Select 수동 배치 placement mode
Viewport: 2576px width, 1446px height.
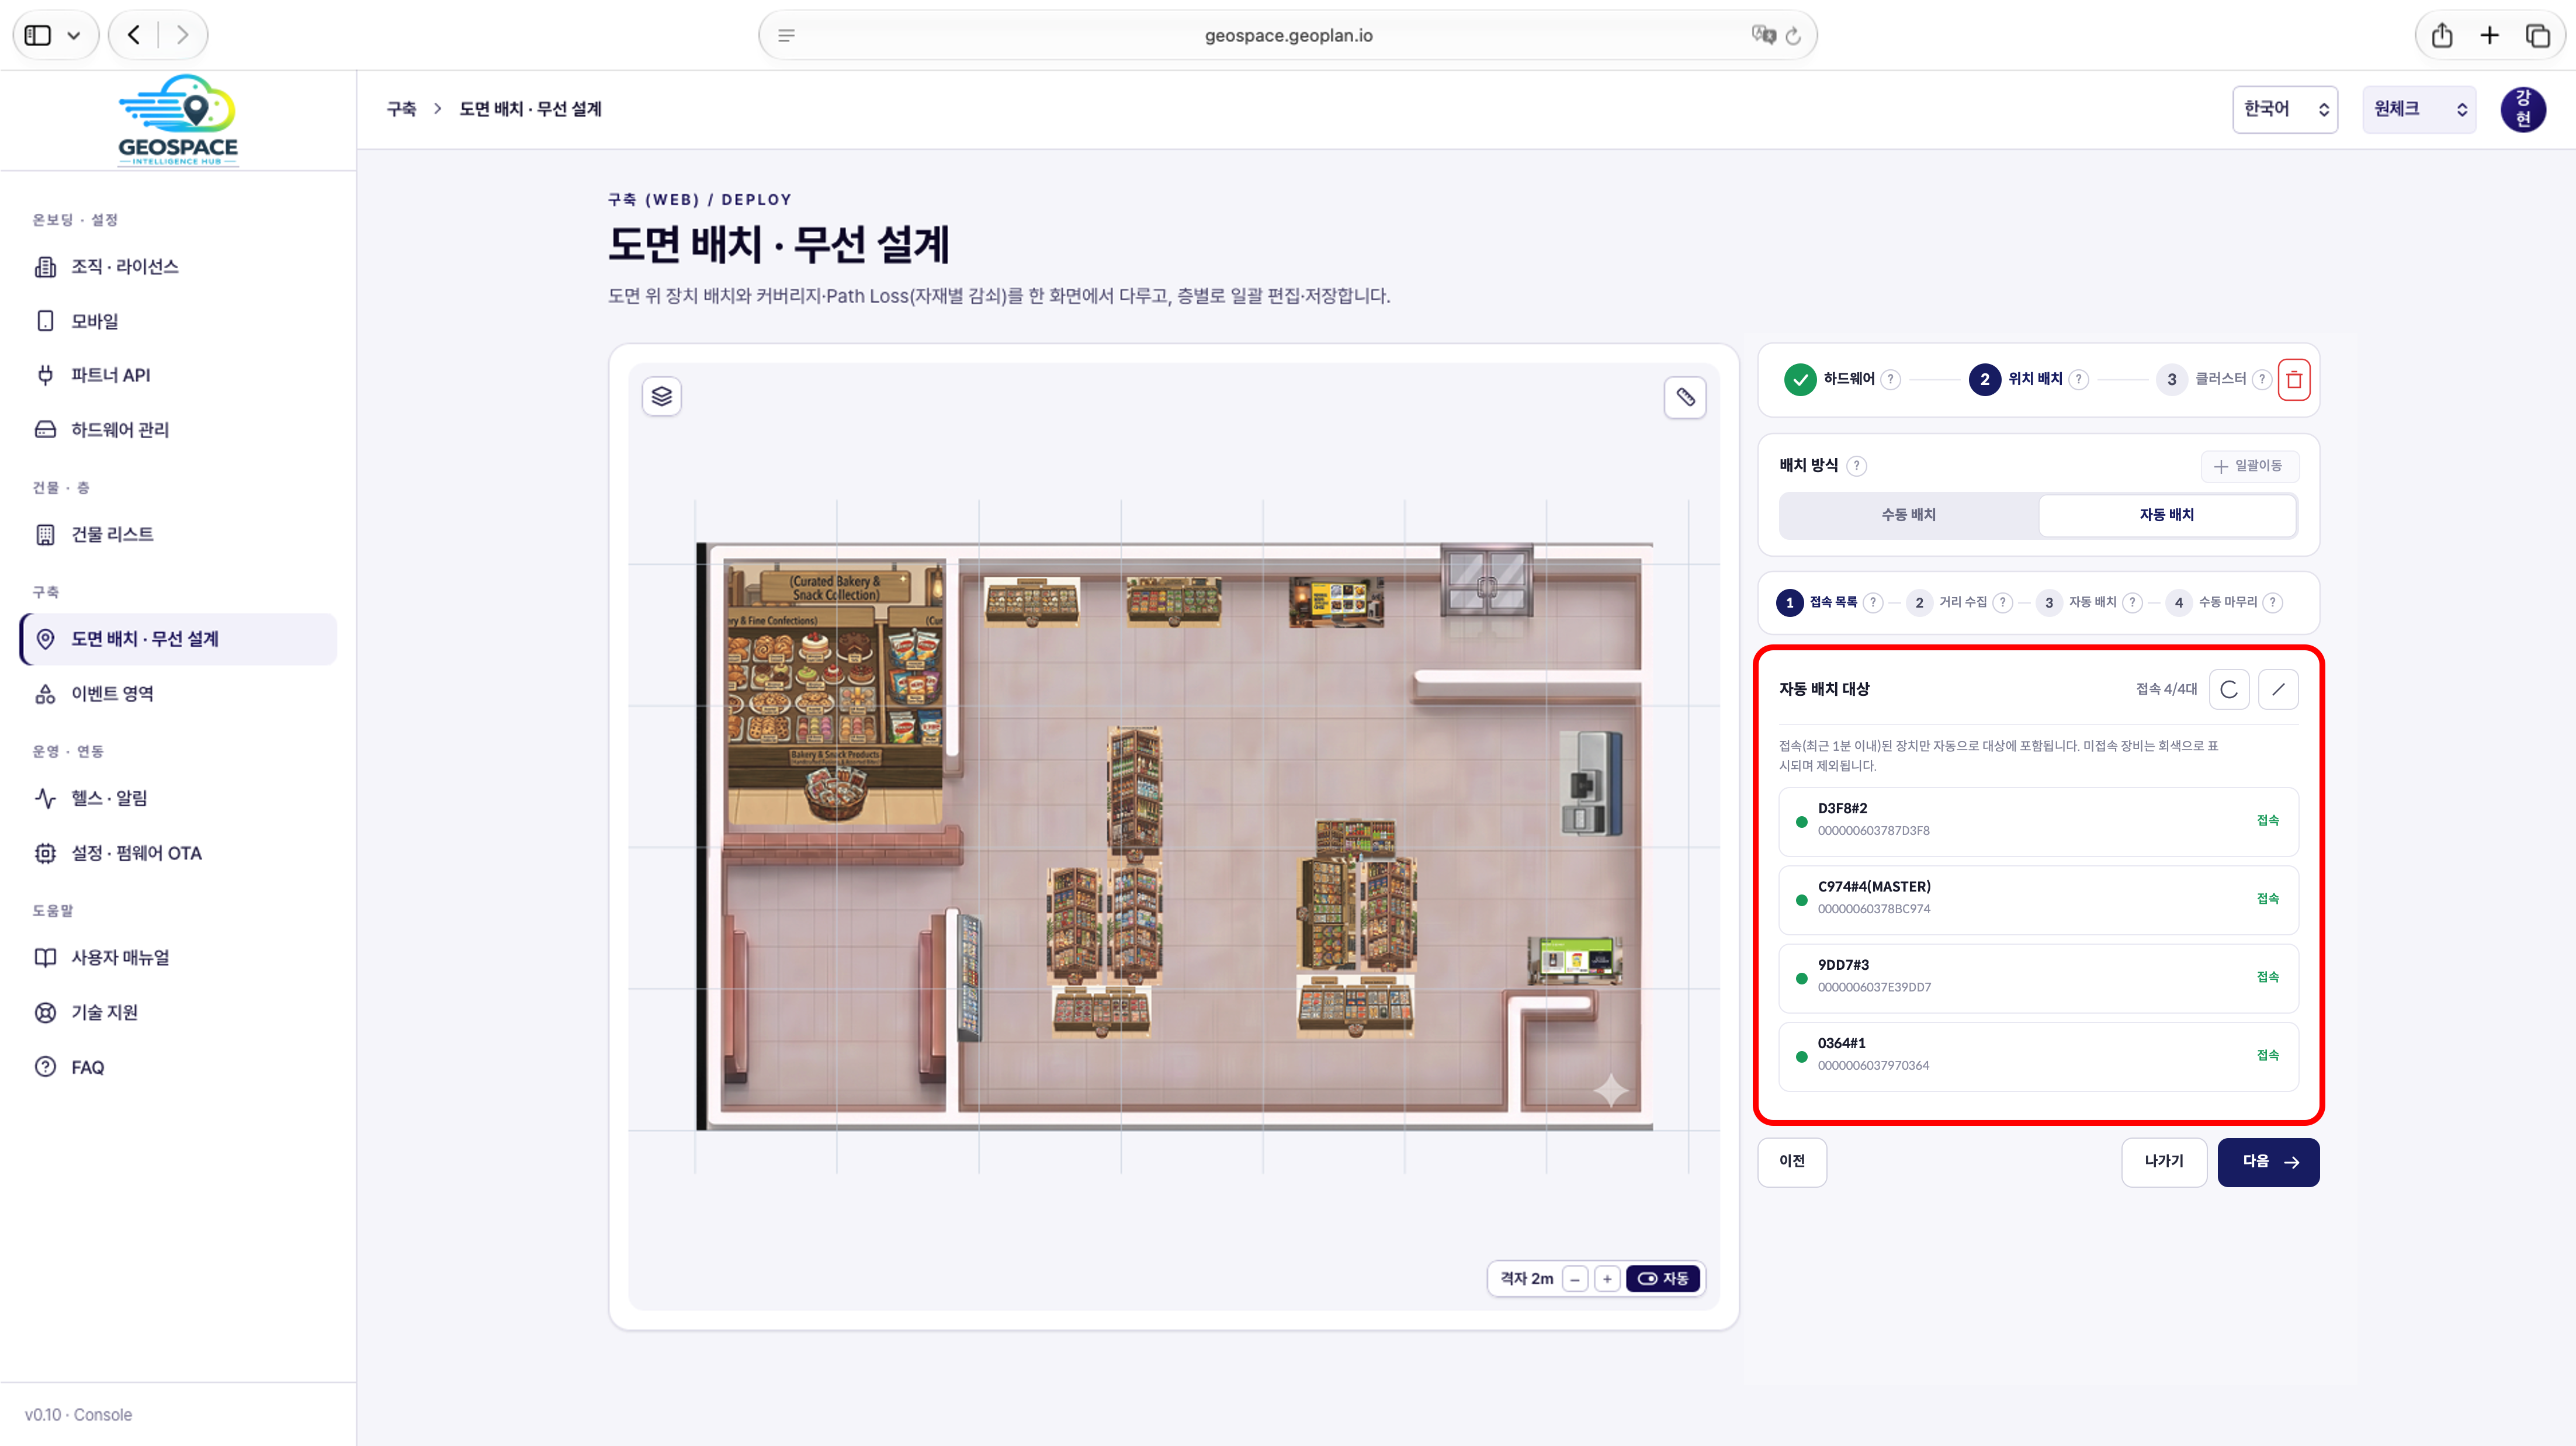(x=1908, y=515)
